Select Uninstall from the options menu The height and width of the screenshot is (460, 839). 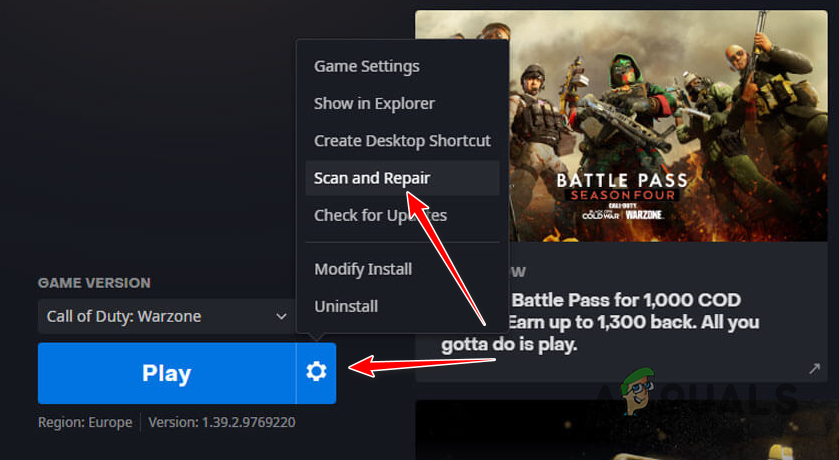(402, 306)
